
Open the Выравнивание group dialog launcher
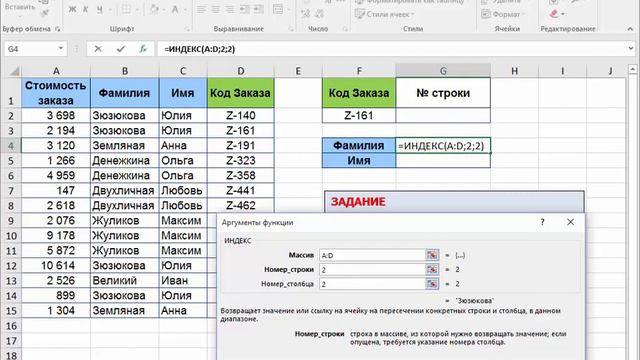coord(291,29)
